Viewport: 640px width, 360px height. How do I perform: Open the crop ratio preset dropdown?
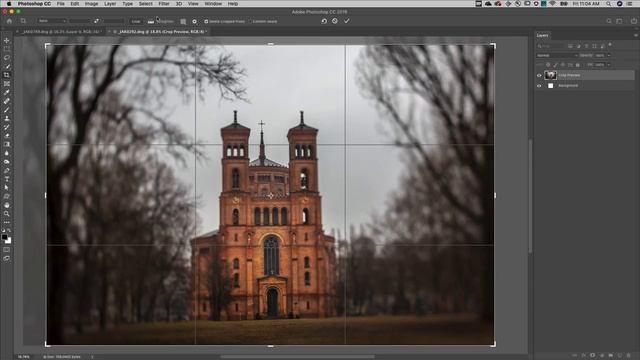tap(51, 21)
